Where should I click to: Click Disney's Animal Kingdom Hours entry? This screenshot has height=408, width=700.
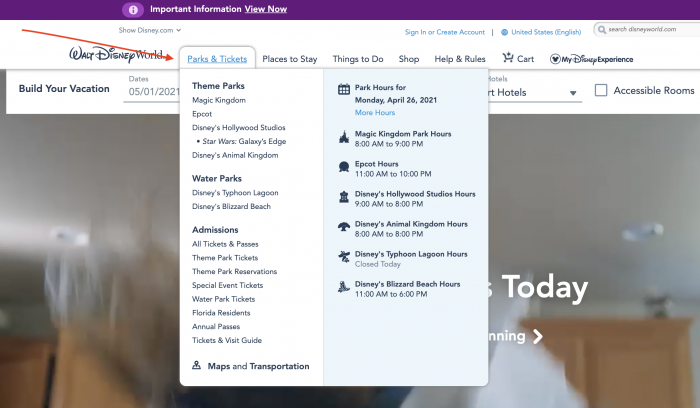click(x=411, y=229)
